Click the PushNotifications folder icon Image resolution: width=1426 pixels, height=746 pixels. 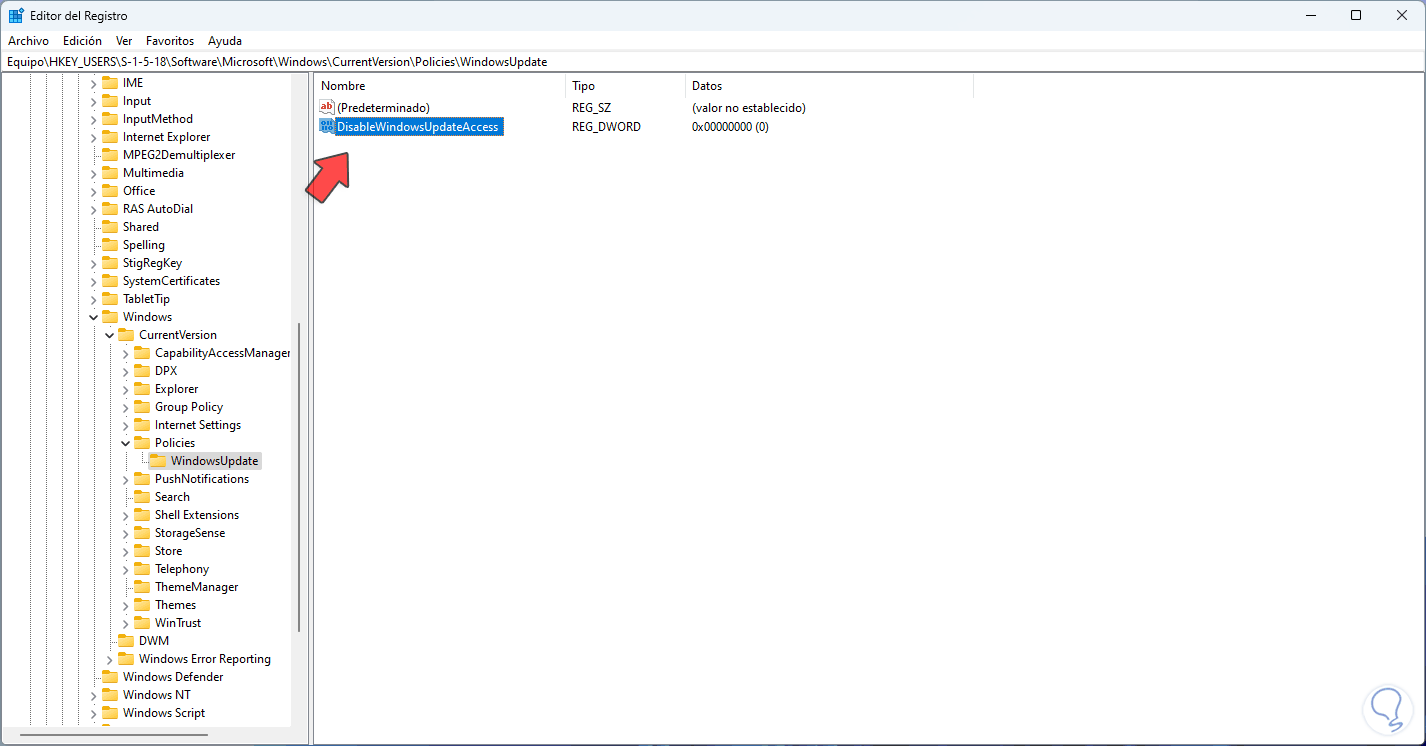point(142,479)
